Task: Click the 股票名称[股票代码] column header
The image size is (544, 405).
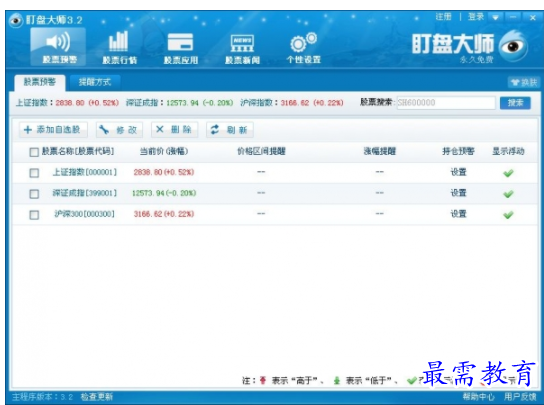Action: [x=78, y=151]
